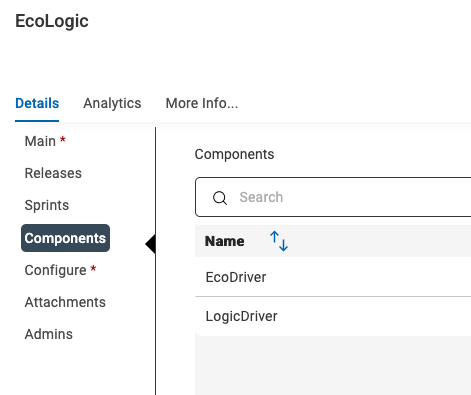This screenshot has height=395, width=471.
Task: Select the highlighted Components nav item
Action: [65, 238]
